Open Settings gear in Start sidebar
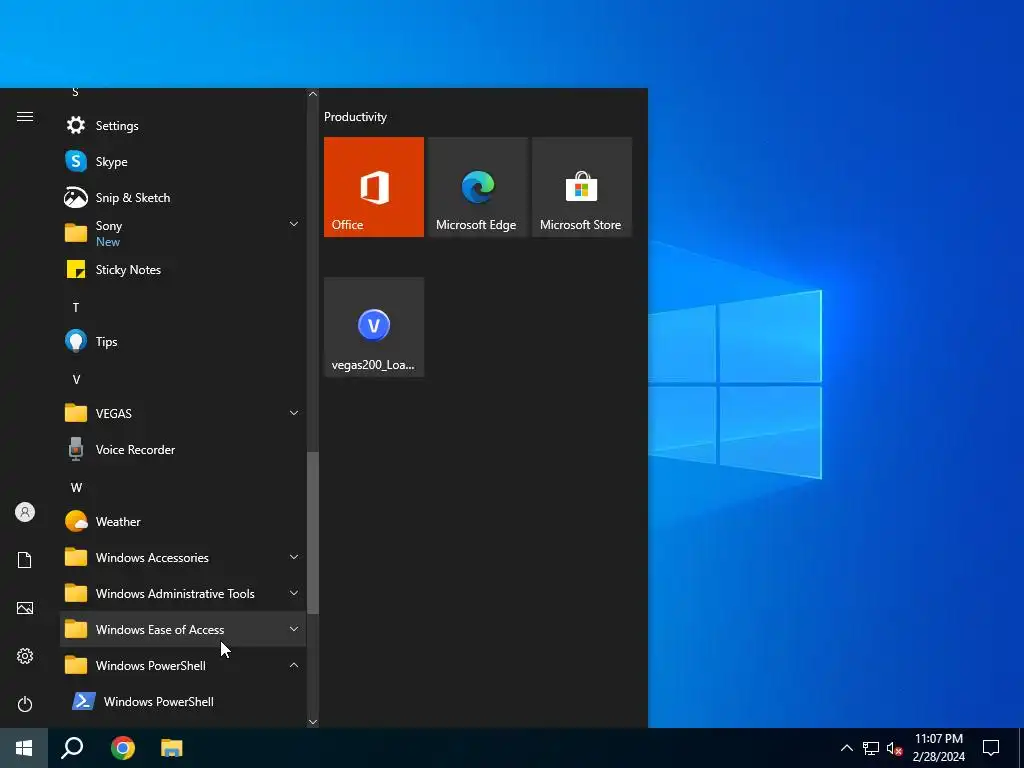 click(x=25, y=656)
